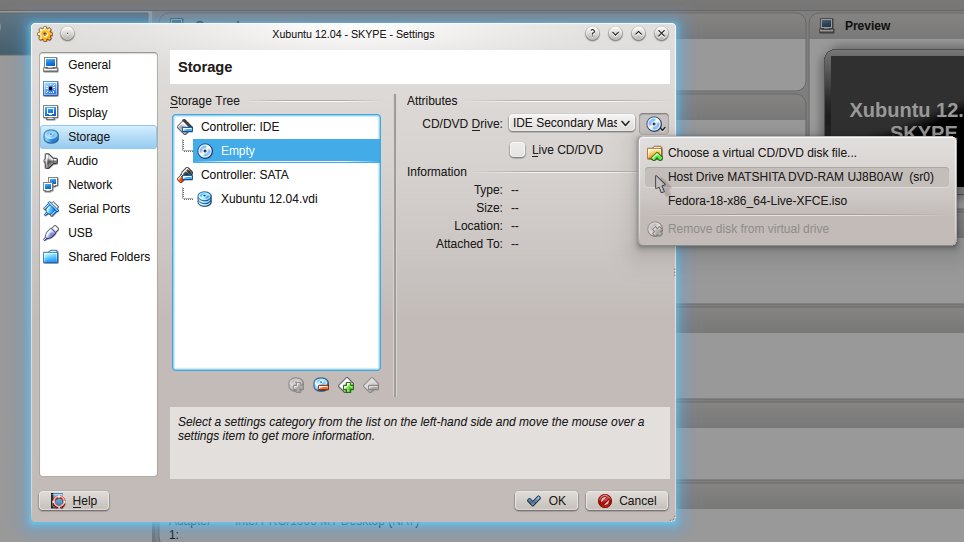Click the Remove Controller toolbar icon
This screenshot has width=964, height=542.
tap(371, 385)
